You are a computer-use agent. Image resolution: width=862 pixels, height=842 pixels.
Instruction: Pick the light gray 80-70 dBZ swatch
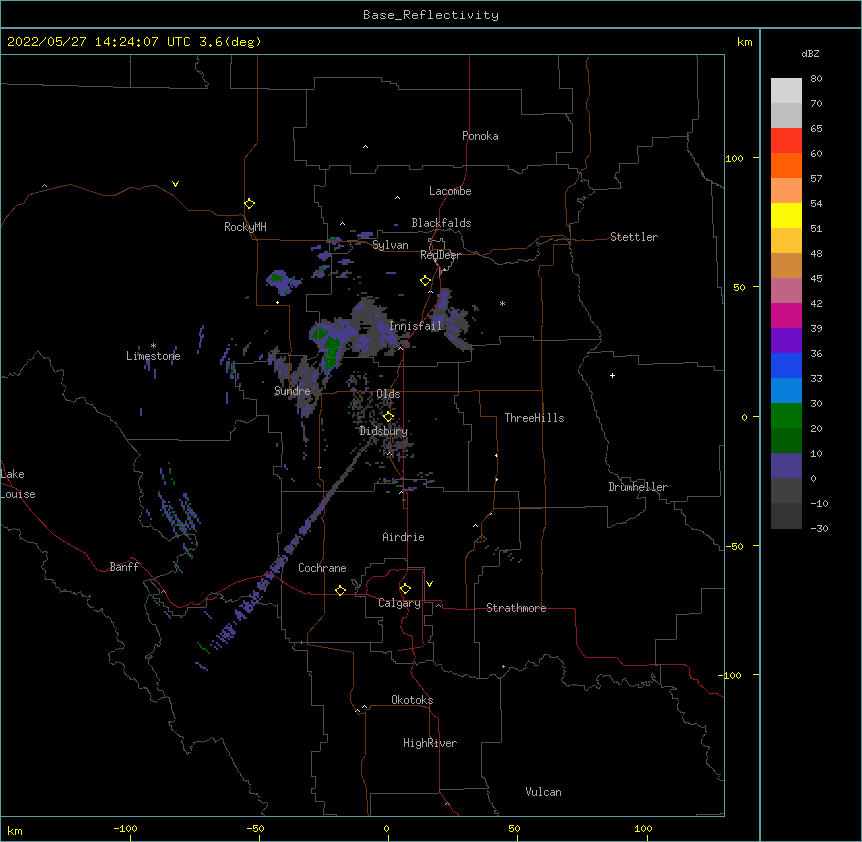[786, 91]
